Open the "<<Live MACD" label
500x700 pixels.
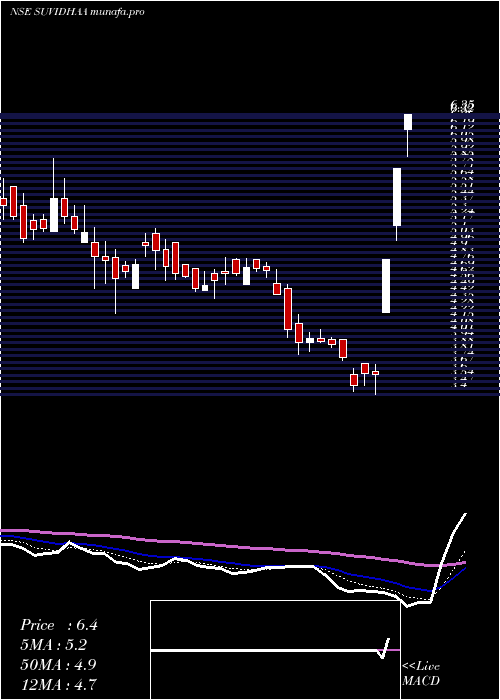click(421, 674)
